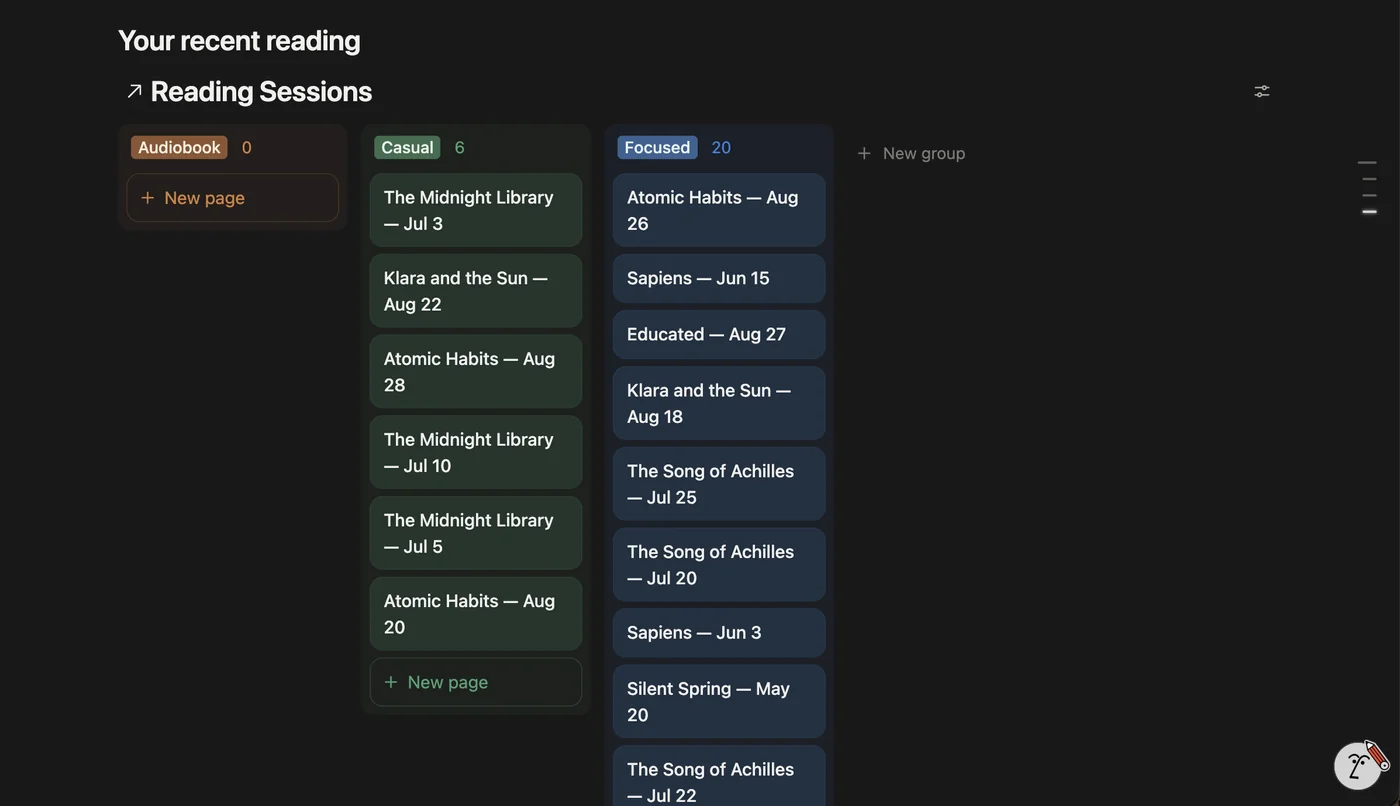Open Klara and the Sun — Aug 22 card

(x=476, y=291)
